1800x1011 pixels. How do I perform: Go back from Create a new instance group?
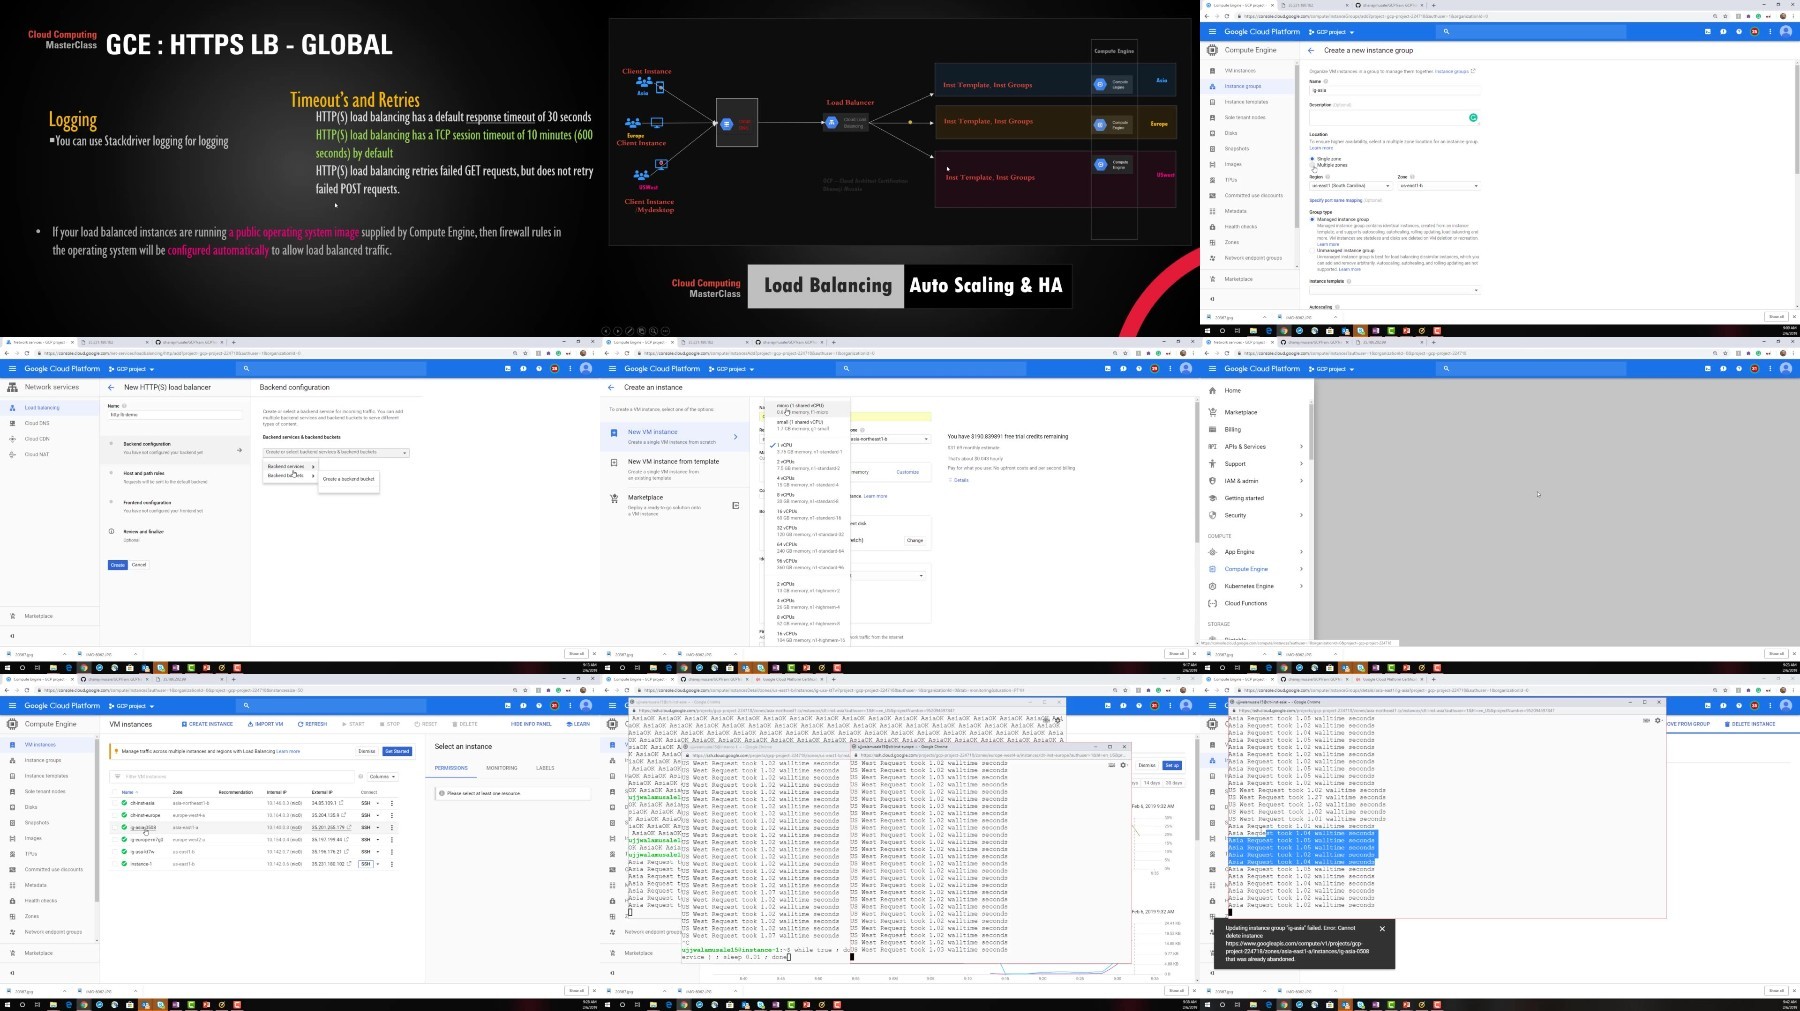(1311, 50)
